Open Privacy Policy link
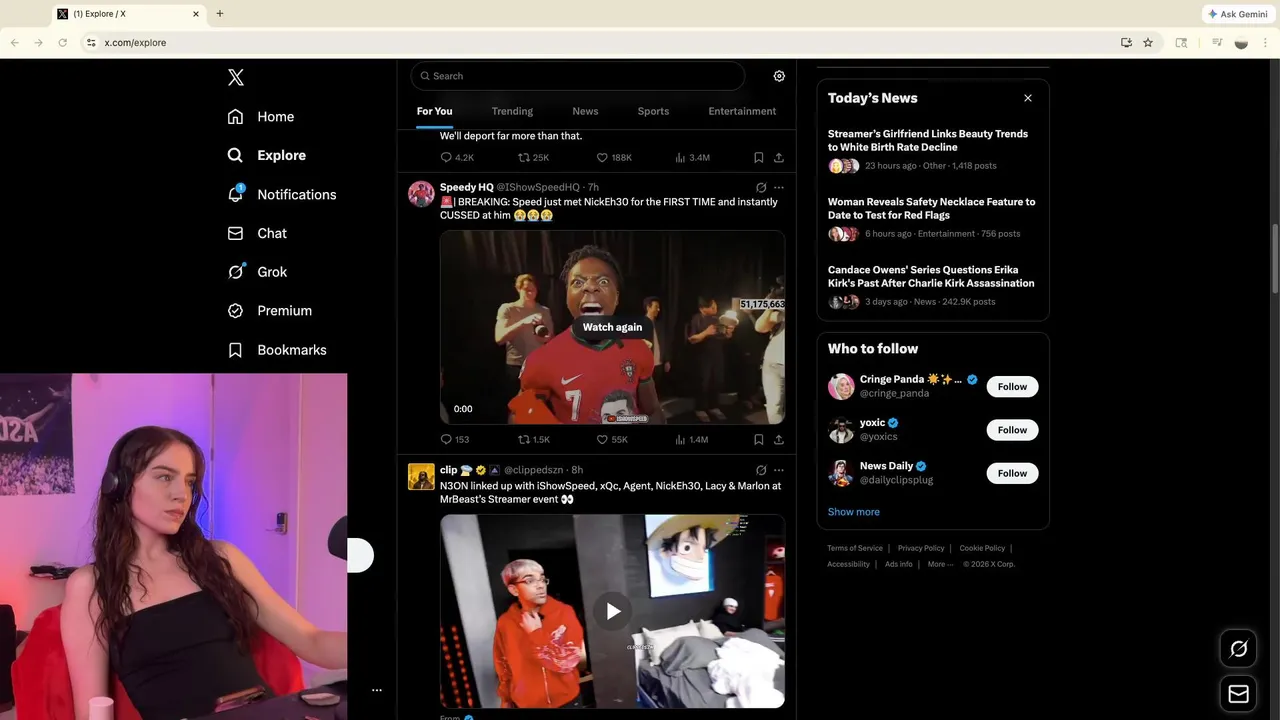The image size is (1280, 720). [x=921, y=548]
